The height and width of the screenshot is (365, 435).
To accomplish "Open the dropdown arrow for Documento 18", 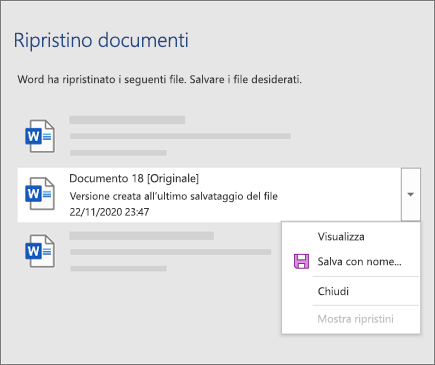I will (411, 194).
